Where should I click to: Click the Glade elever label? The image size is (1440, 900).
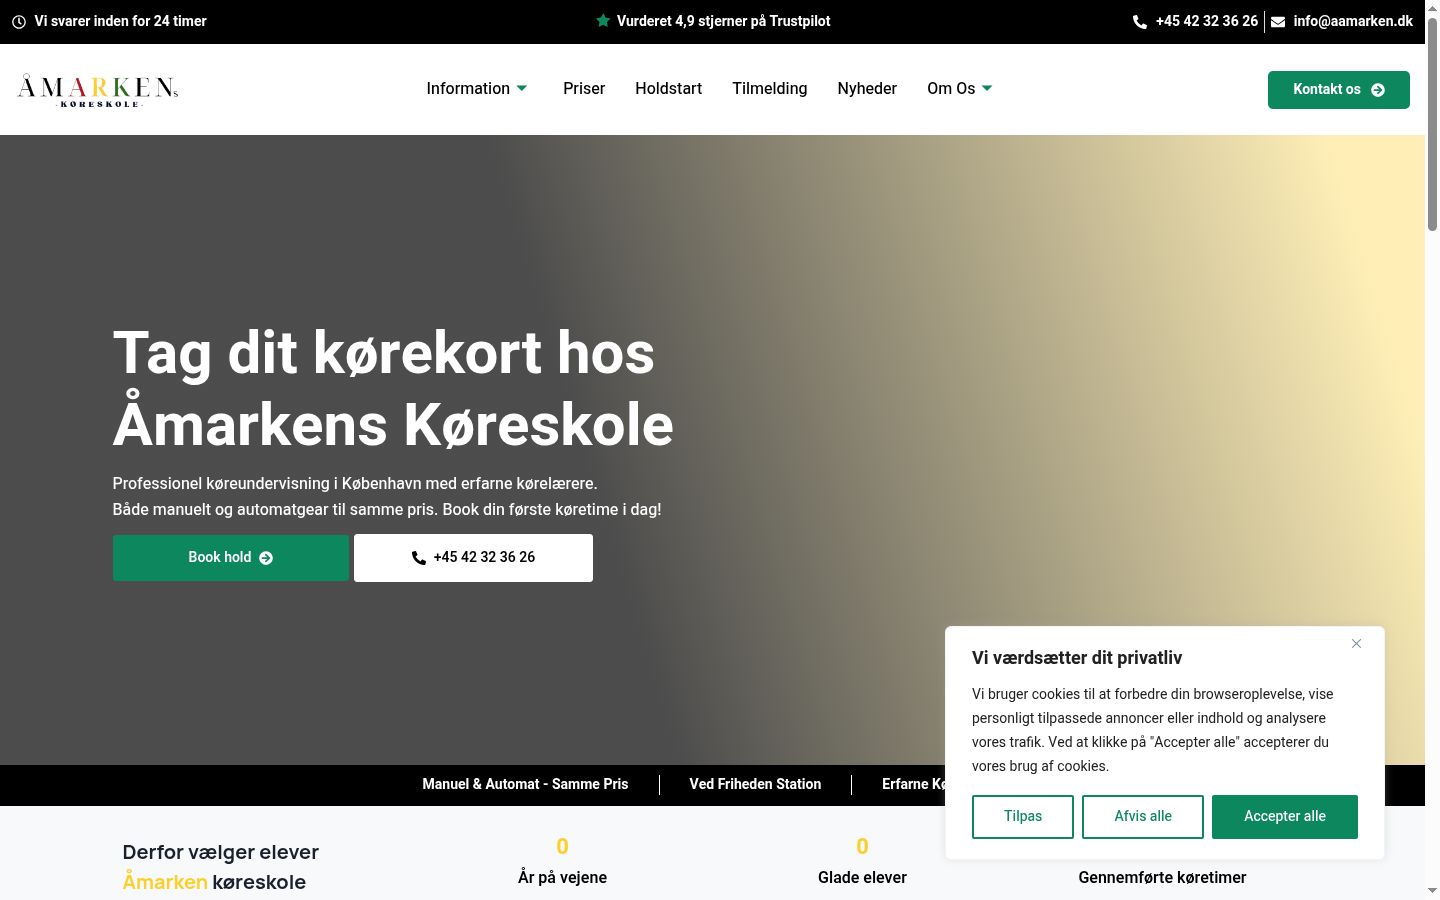(x=862, y=877)
